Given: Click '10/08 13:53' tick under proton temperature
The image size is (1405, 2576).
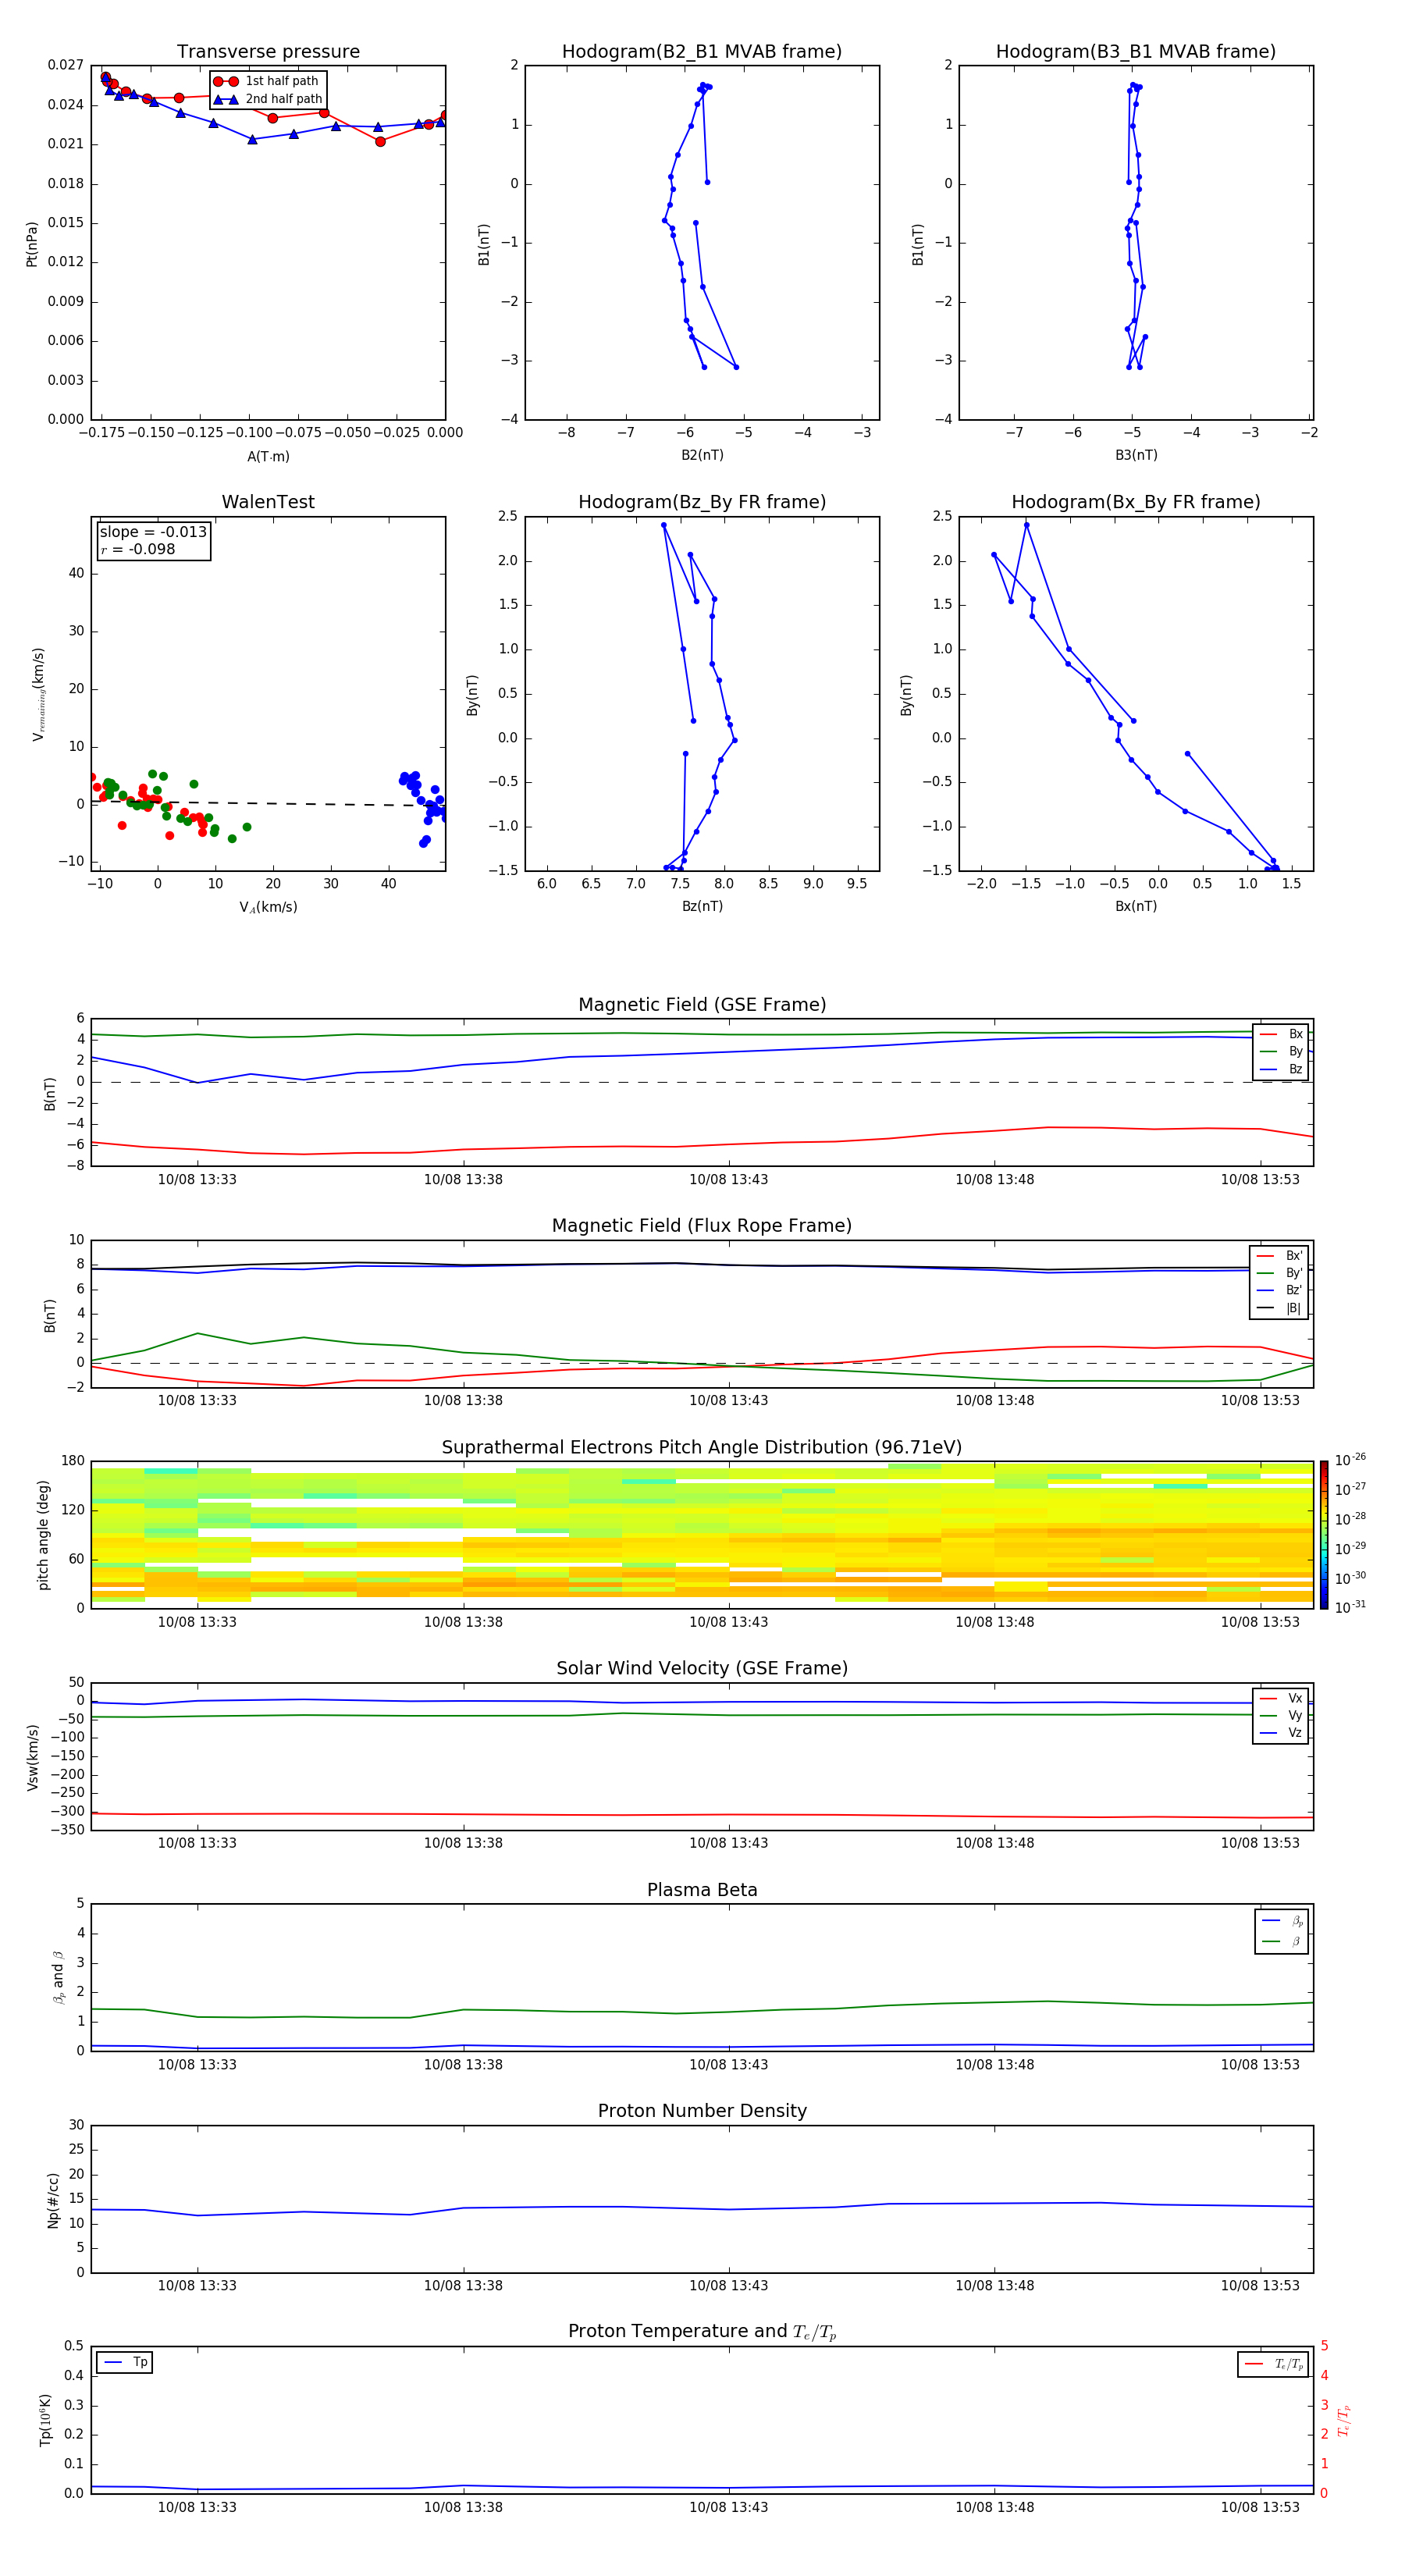Looking at the screenshot, I should tap(1260, 2507).
